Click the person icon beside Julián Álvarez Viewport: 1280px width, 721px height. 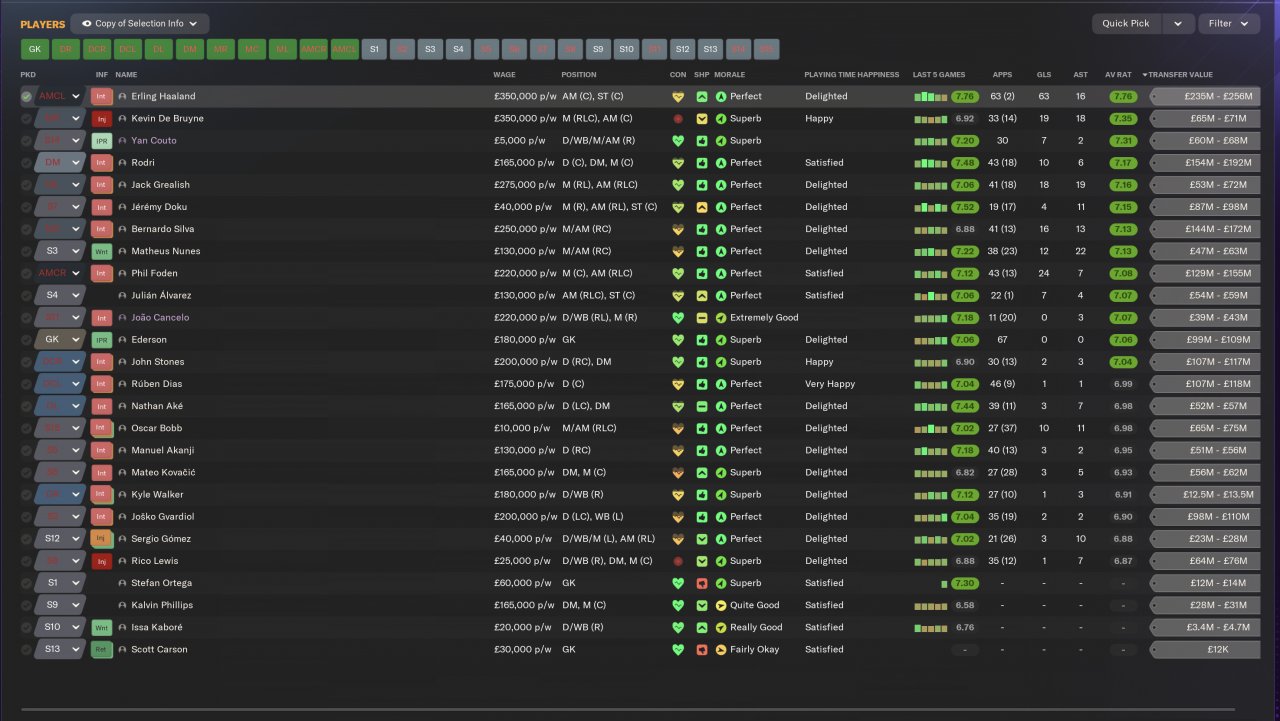click(122, 296)
